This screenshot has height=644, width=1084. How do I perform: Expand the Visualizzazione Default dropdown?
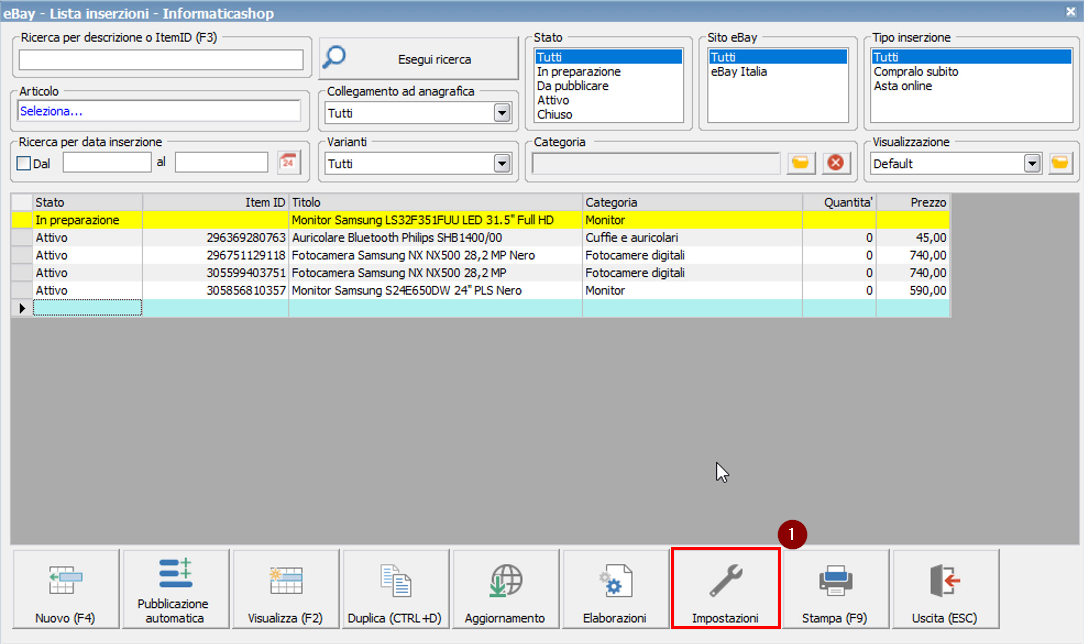pyautogui.click(x=1032, y=164)
